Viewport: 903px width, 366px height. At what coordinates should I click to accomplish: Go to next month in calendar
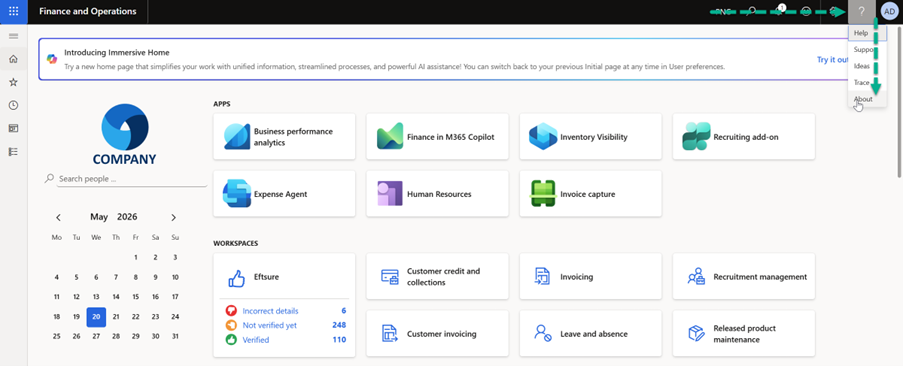tap(173, 218)
